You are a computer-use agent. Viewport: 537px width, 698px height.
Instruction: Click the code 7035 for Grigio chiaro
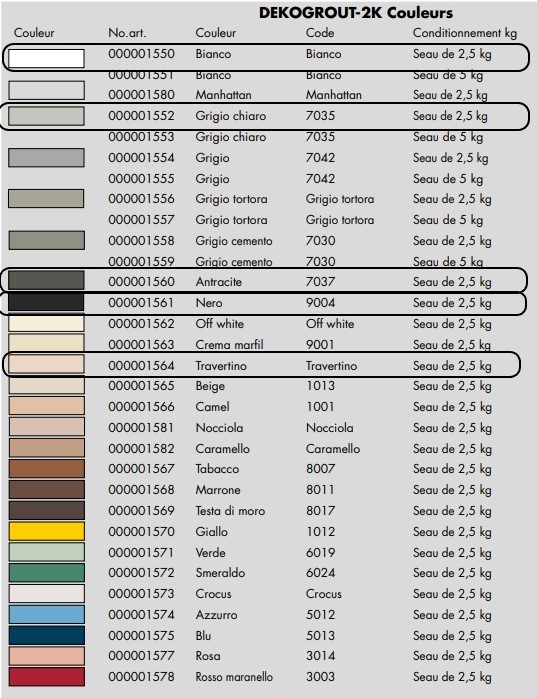320,116
